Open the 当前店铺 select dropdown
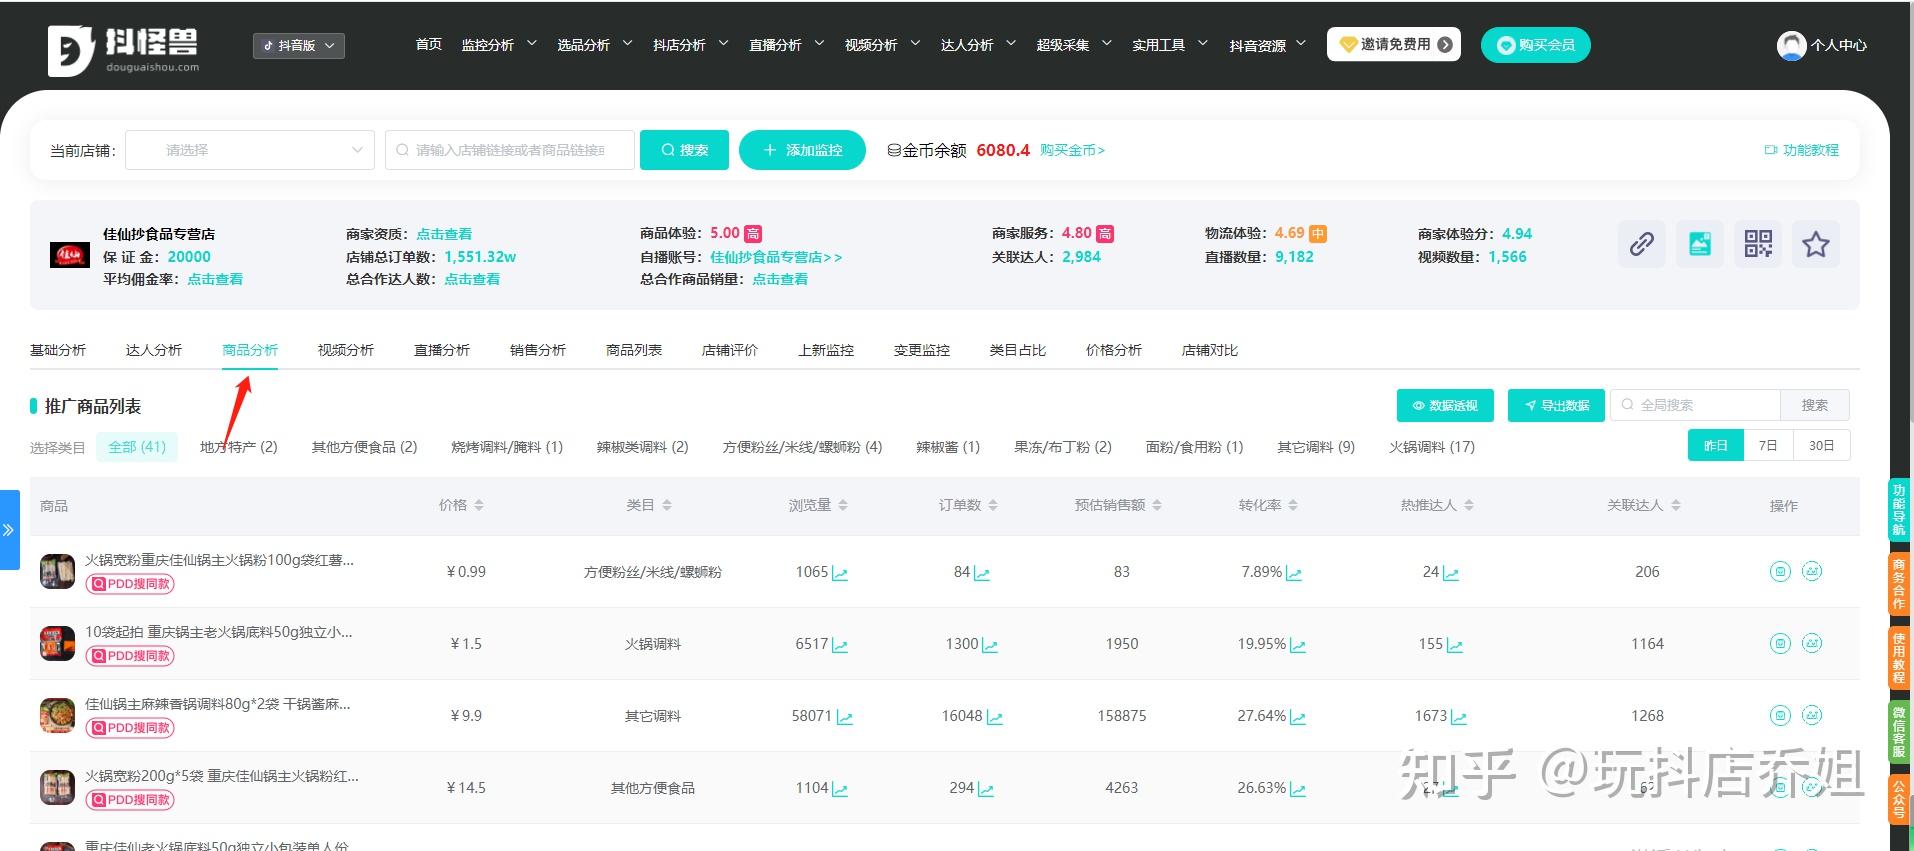 point(250,150)
